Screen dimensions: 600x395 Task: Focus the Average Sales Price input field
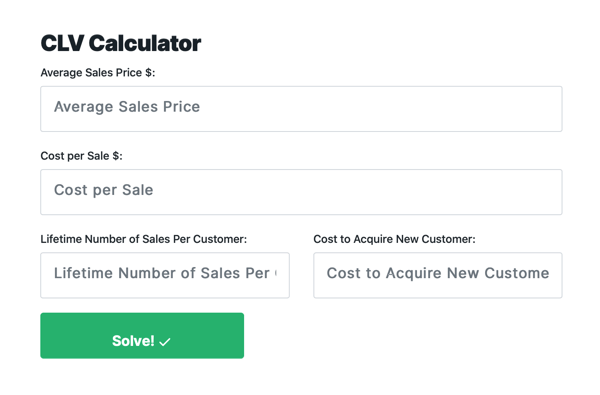tap(301, 109)
